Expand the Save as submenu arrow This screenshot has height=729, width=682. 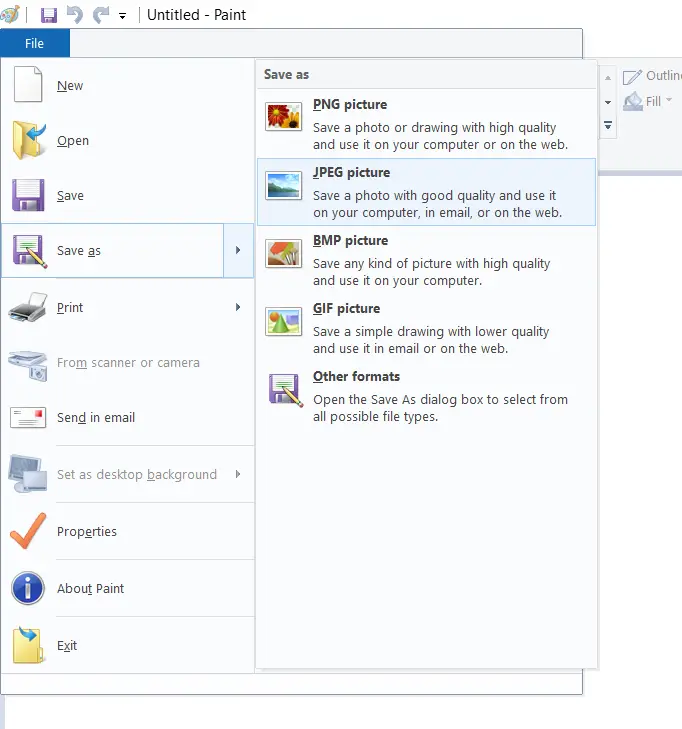point(238,251)
